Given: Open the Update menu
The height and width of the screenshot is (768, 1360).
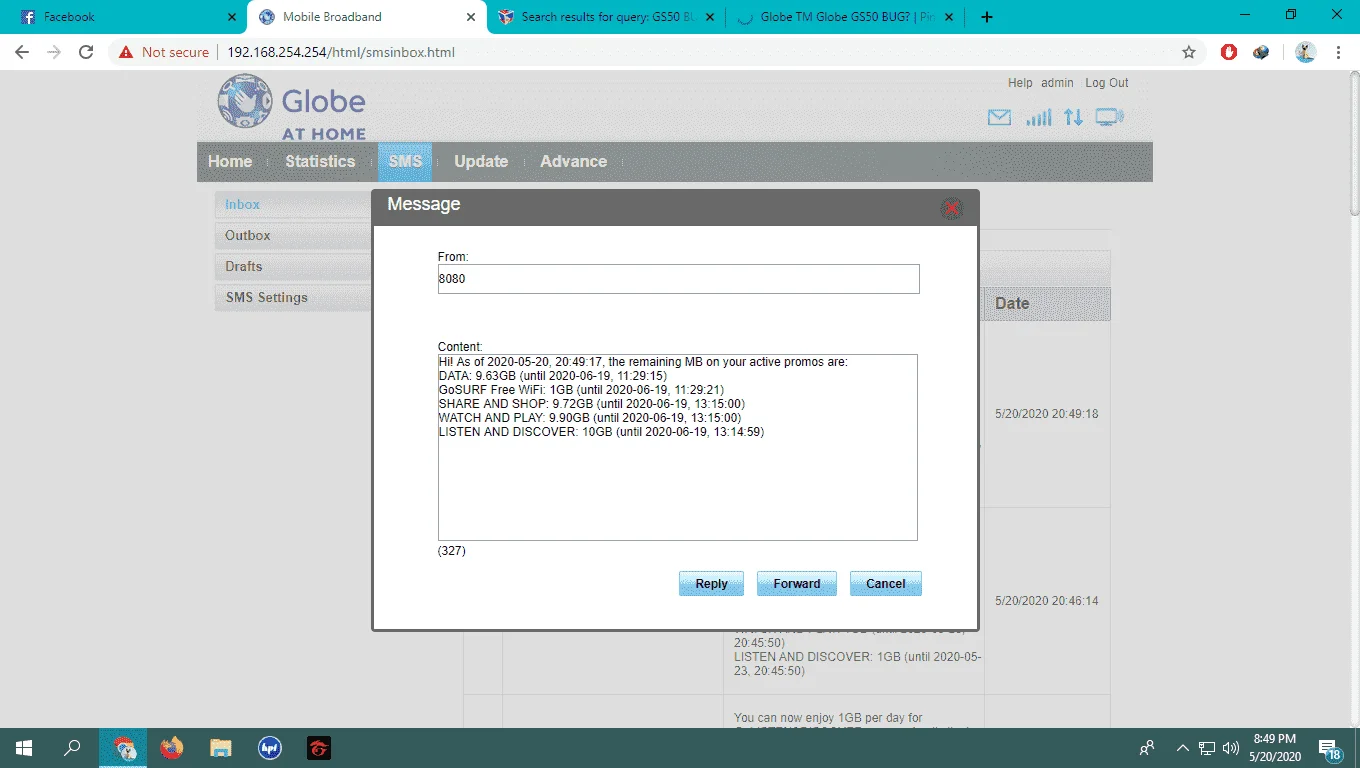Looking at the screenshot, I should tap(481, 161).
